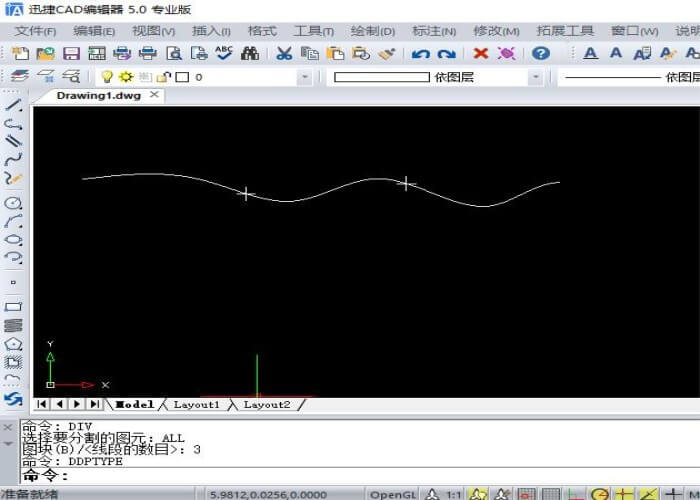The width and height of the screenshot is (700, 500).
Task: Switch to the Layout1 tab
Action: tap(196, 404)
